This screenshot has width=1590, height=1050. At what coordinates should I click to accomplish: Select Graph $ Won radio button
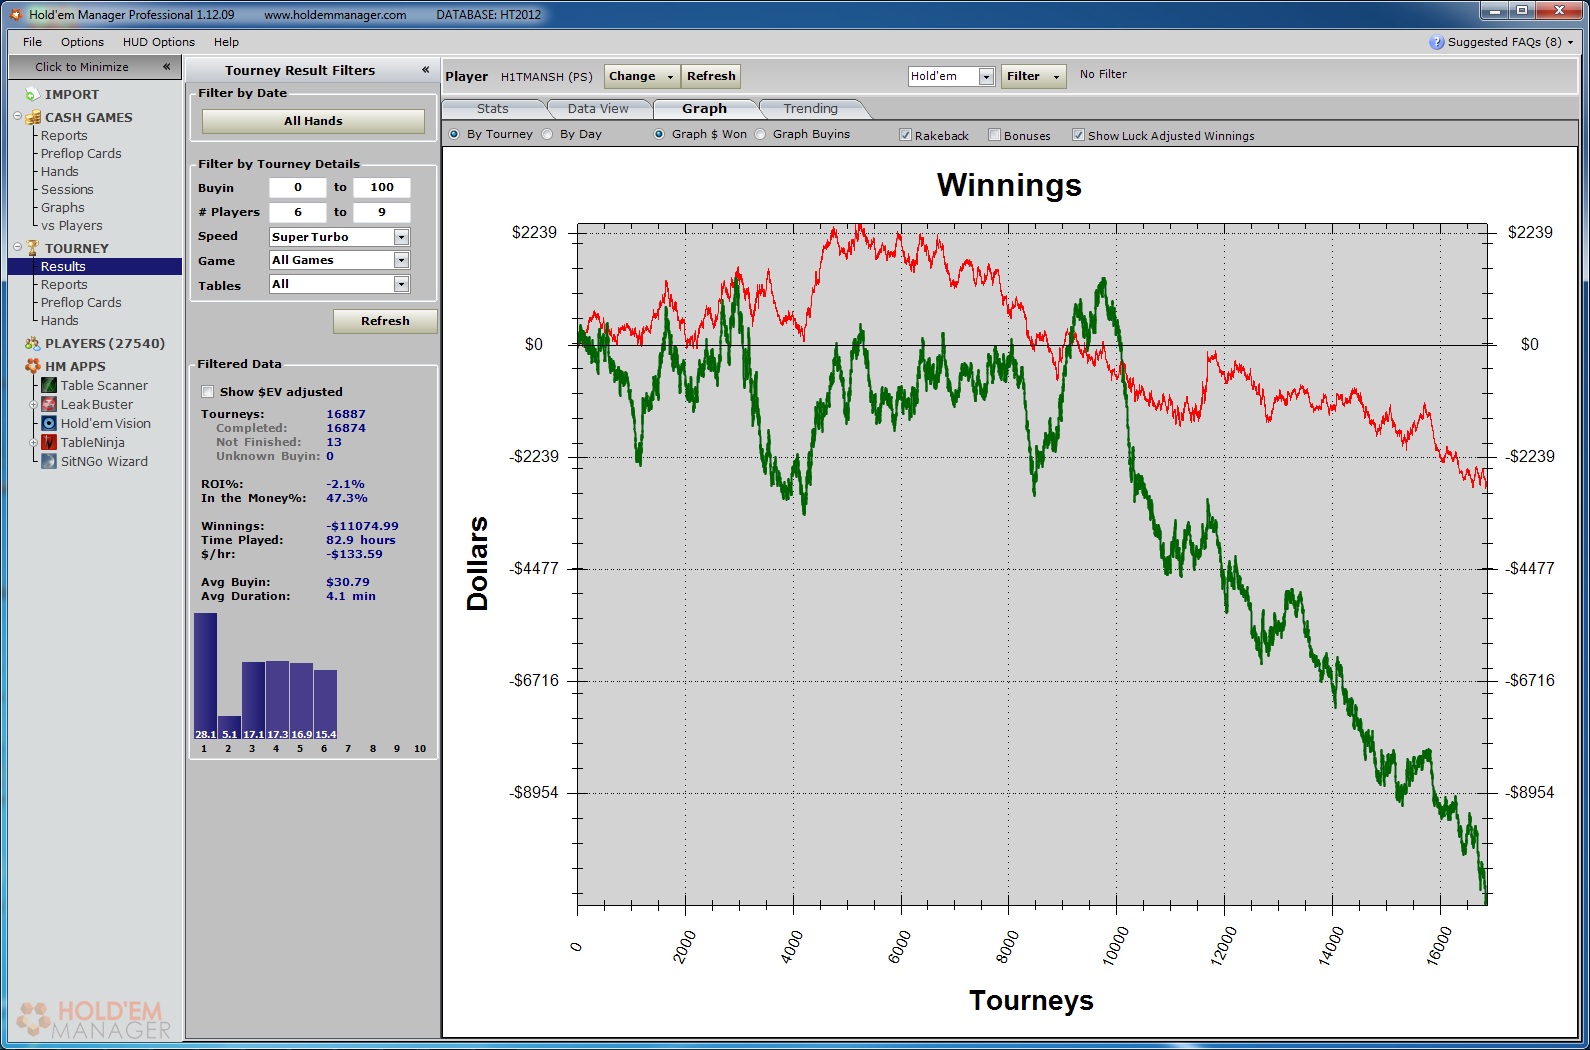(659, 134)
